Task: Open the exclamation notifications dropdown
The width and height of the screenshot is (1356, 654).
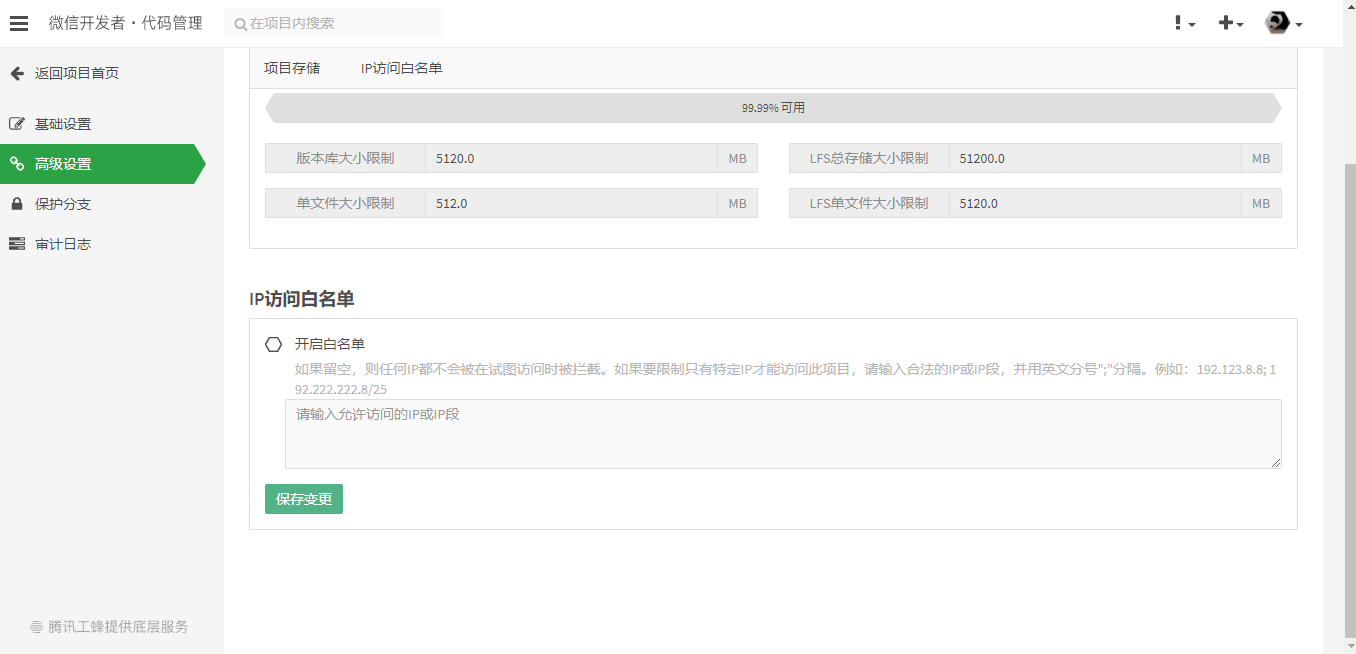Action: coord(1185,23)
